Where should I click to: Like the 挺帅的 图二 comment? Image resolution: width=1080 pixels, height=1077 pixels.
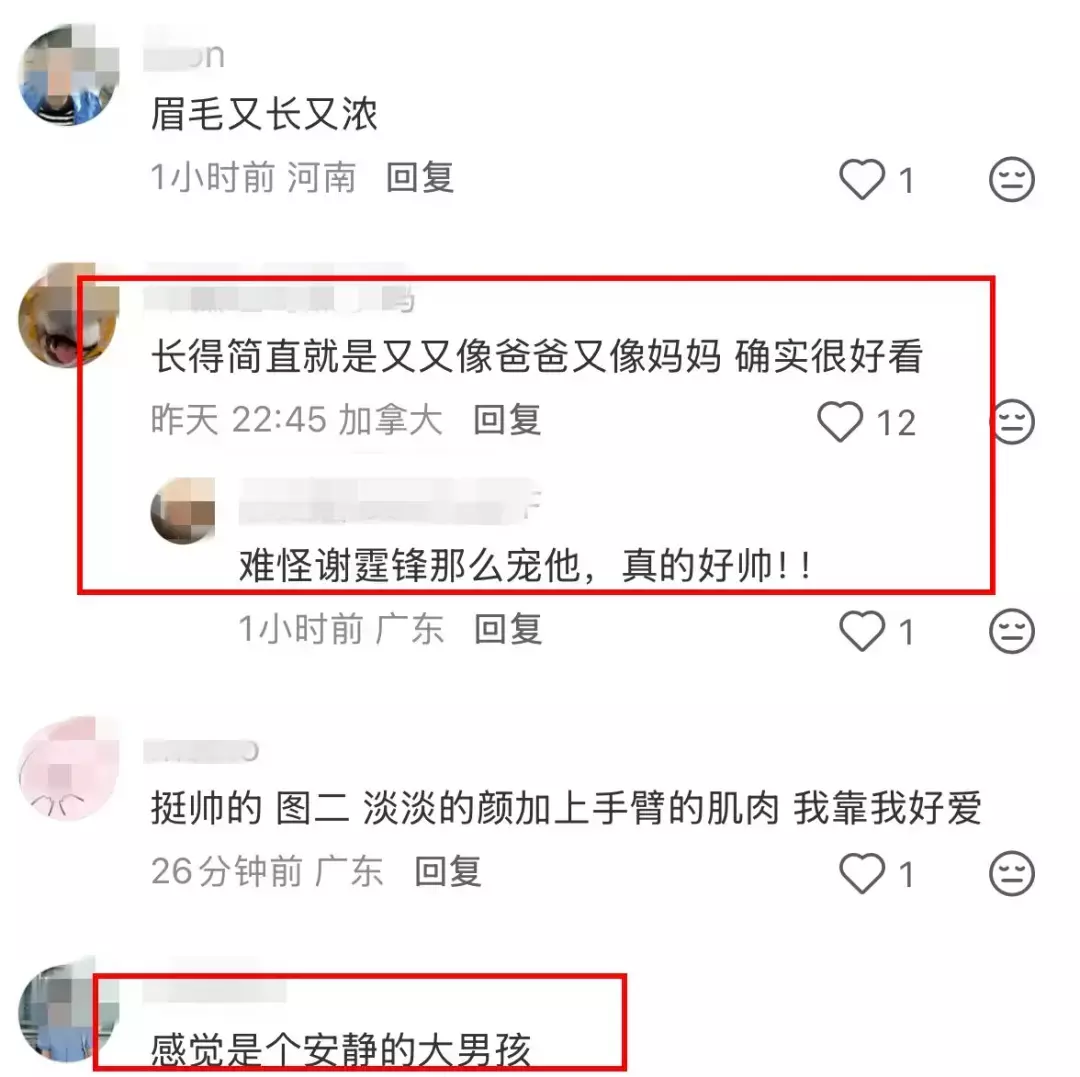pos(862,873)
